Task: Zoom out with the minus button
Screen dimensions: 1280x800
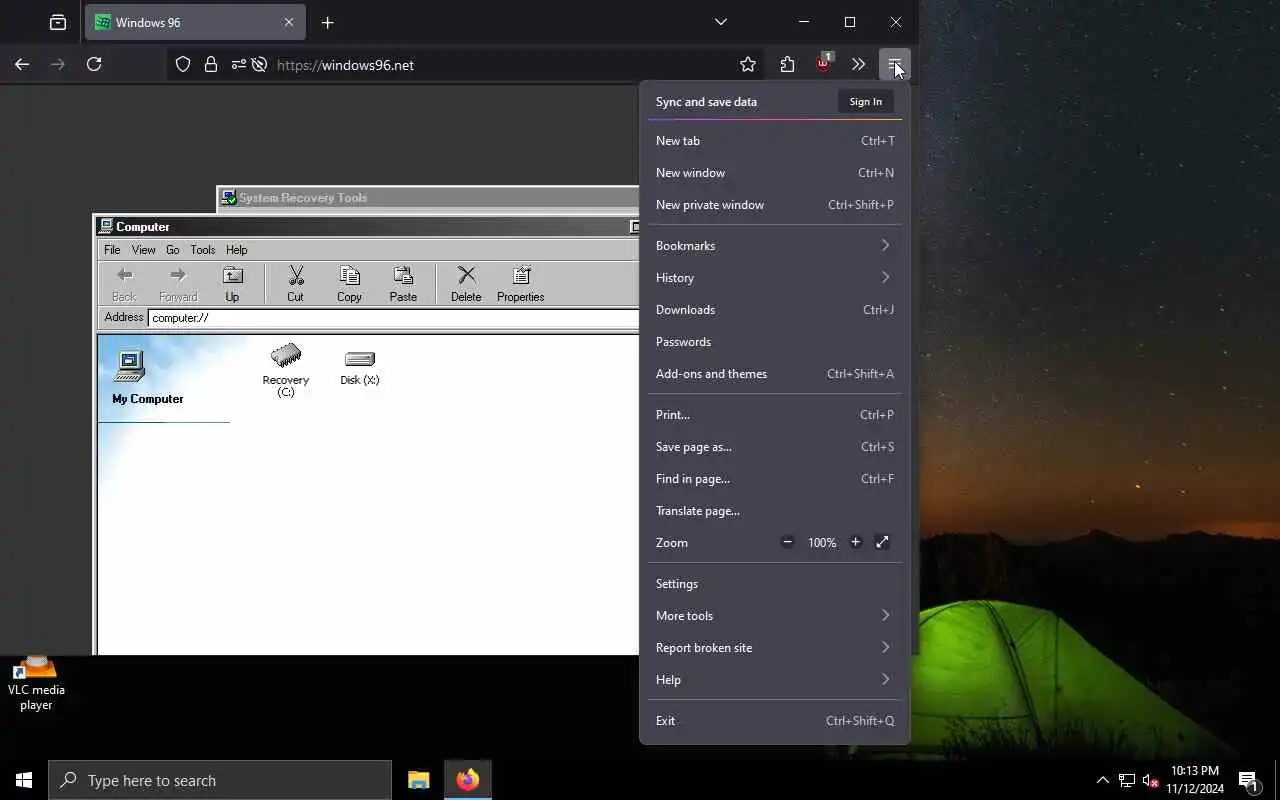Action: pos(787,542)
